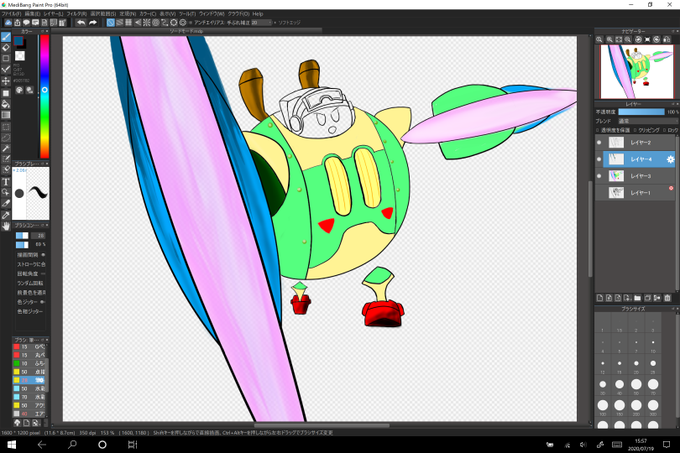680x453 pixels.
Task: Open the レイヤー menu
Action: click(x=53, y=14)
